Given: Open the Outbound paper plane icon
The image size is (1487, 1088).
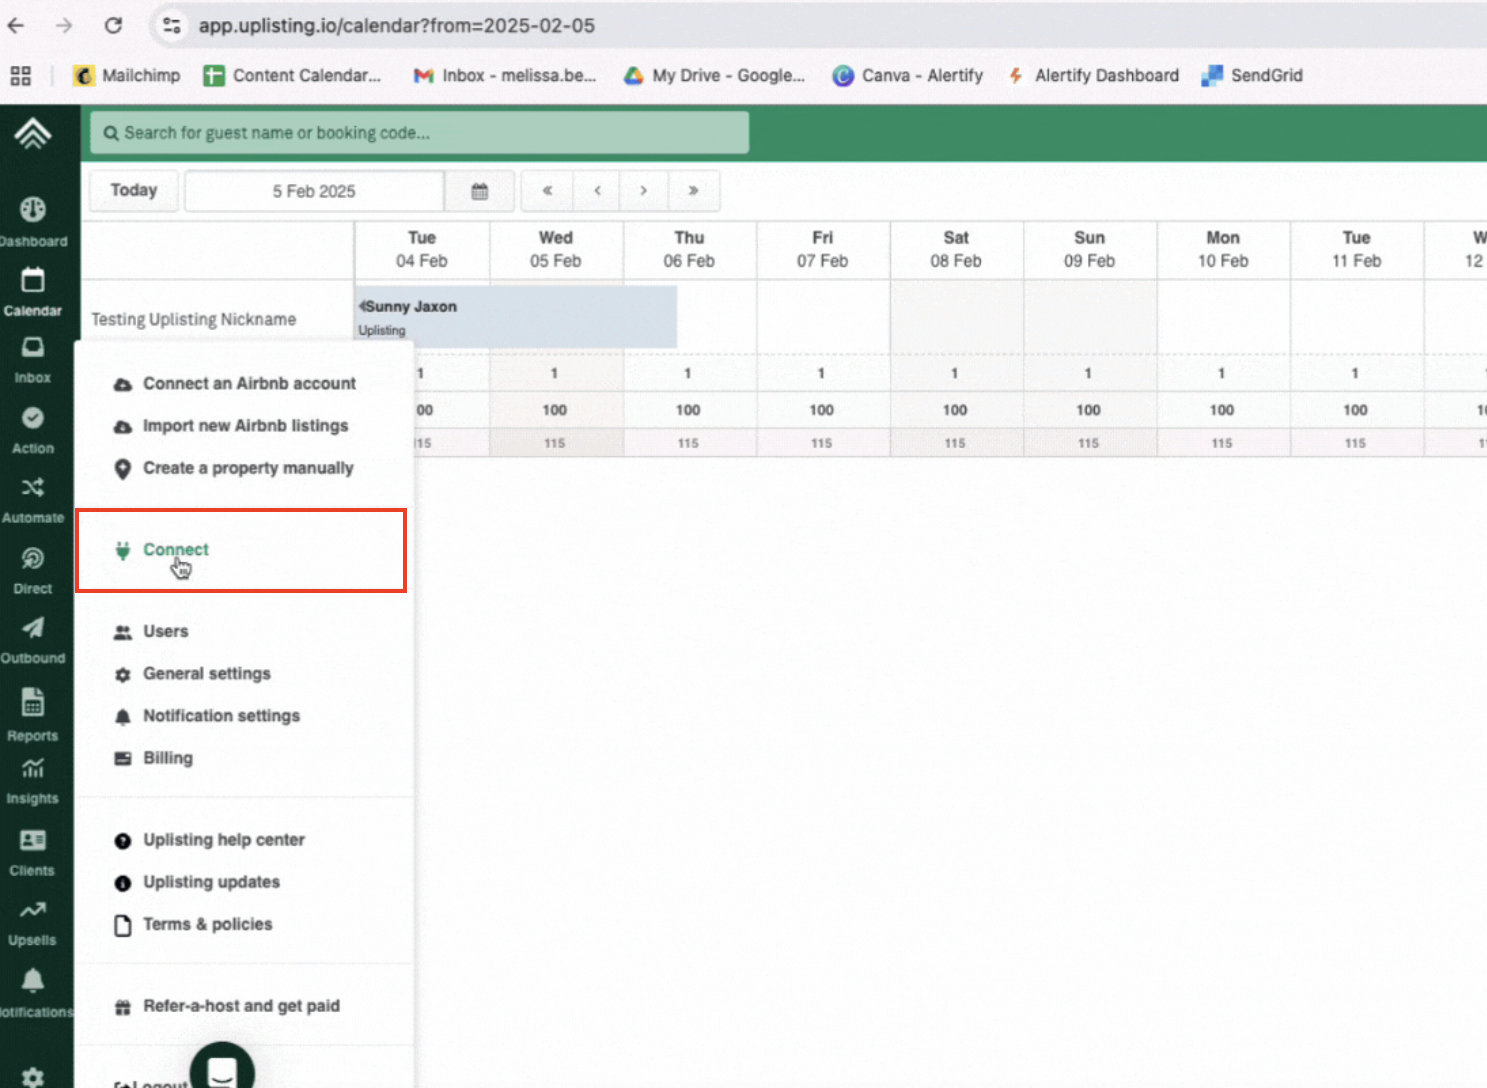Looking at the screenshot, I should tap(33, 629).
